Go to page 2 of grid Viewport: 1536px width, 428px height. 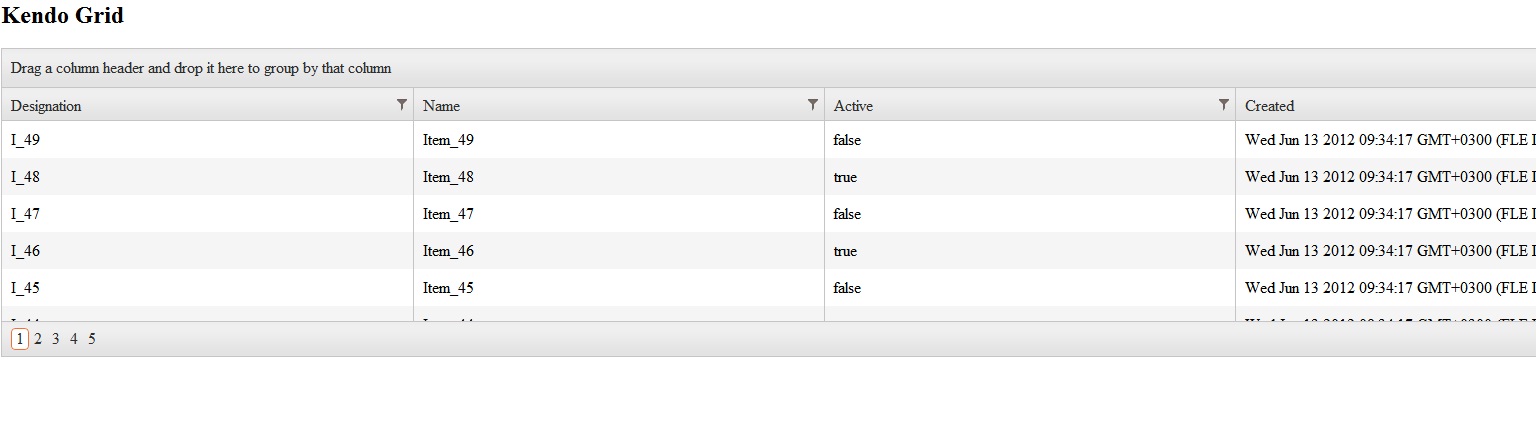(38, 339)
